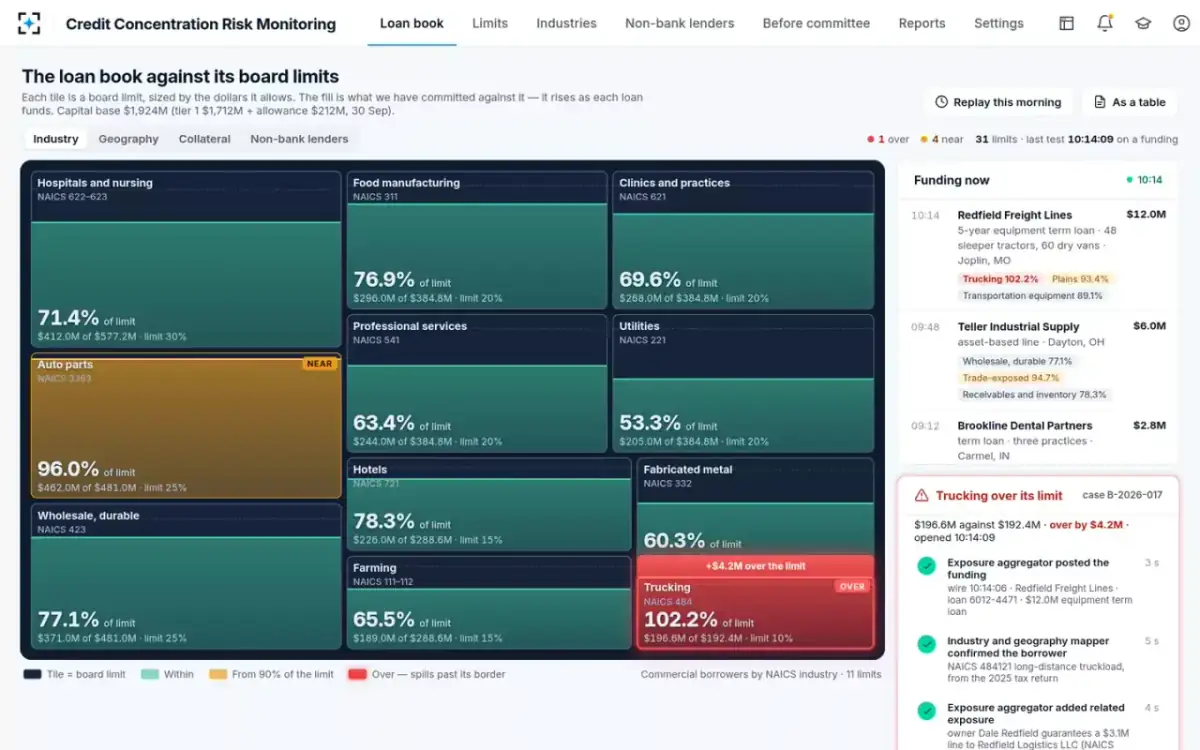Screen dimensions: 1200x750
Task: Open the Hotels tile
Action: click(489, 504)
